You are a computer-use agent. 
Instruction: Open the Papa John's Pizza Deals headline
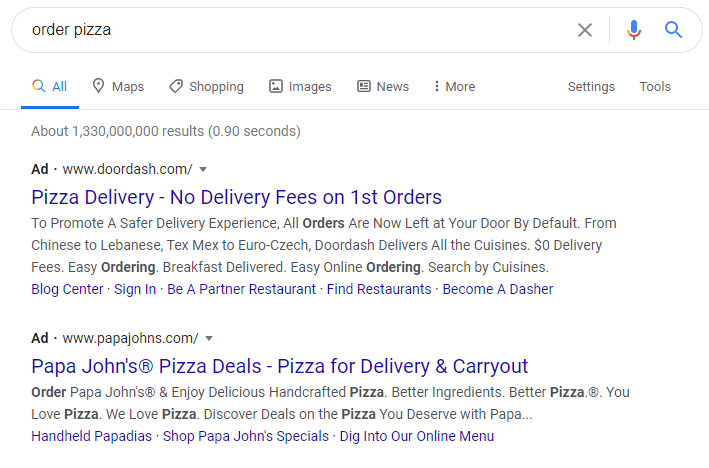279,366
